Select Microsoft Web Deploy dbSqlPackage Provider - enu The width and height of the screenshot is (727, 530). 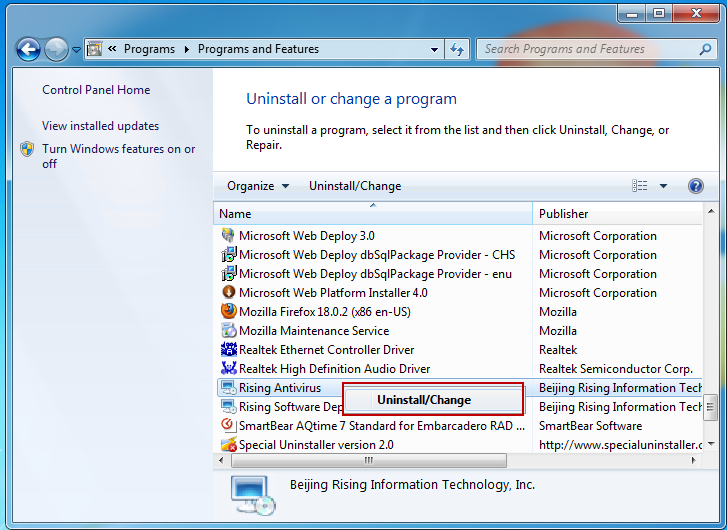coord(375,274)
